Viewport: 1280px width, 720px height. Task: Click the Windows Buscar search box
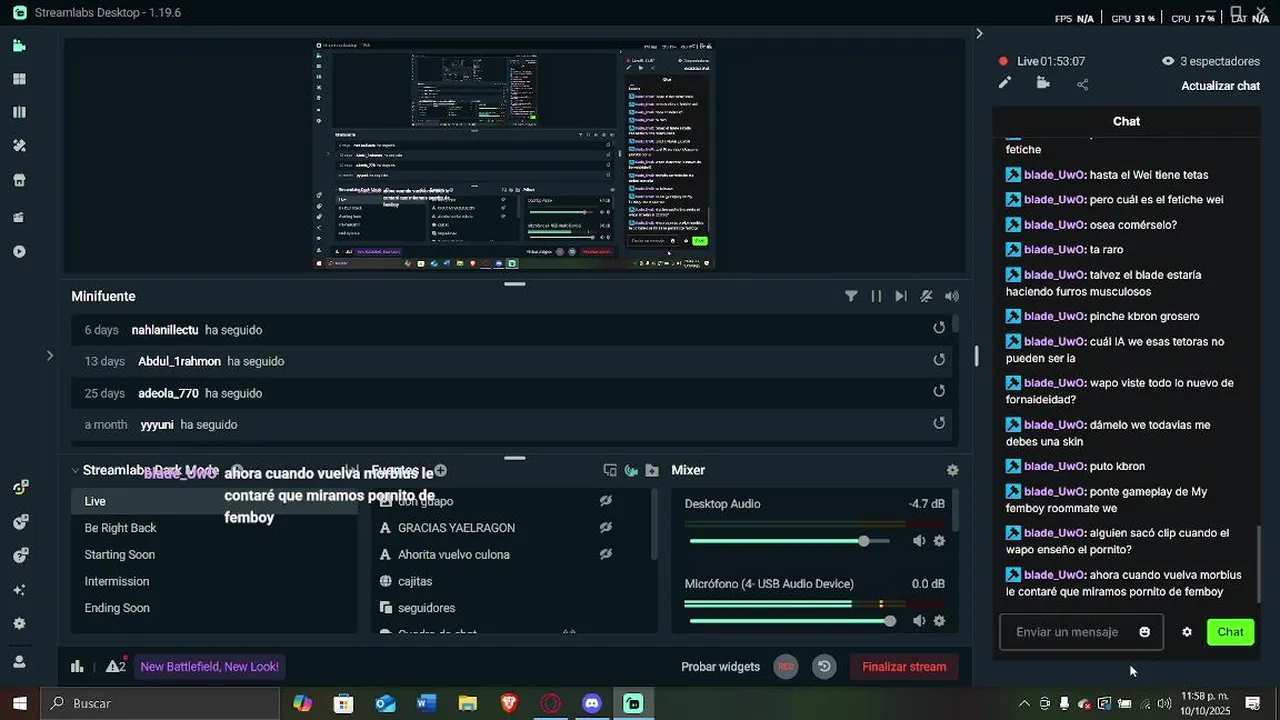pyautogui.click(x=159, y=704)
